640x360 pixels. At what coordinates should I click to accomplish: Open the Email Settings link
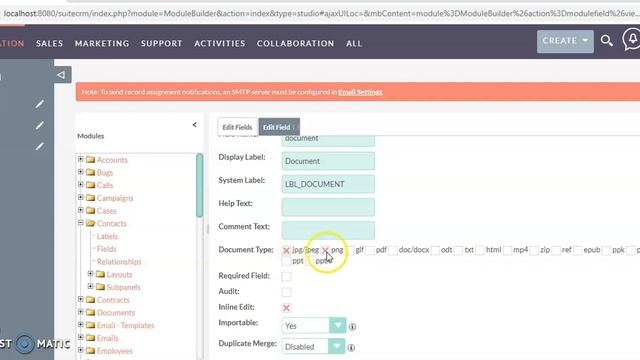click(x=360, y=92)
